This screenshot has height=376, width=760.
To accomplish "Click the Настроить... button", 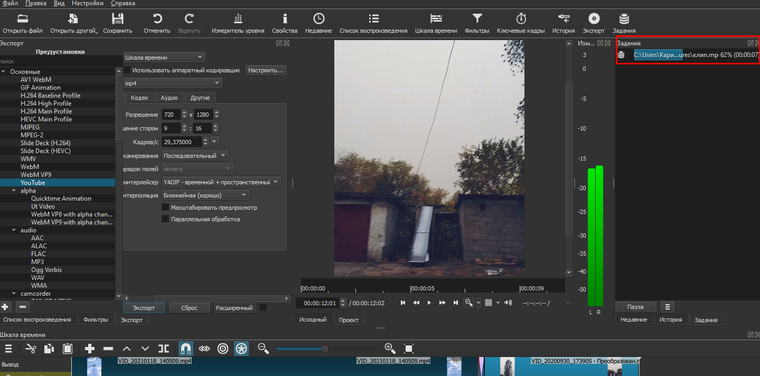I will click(266, 70).
